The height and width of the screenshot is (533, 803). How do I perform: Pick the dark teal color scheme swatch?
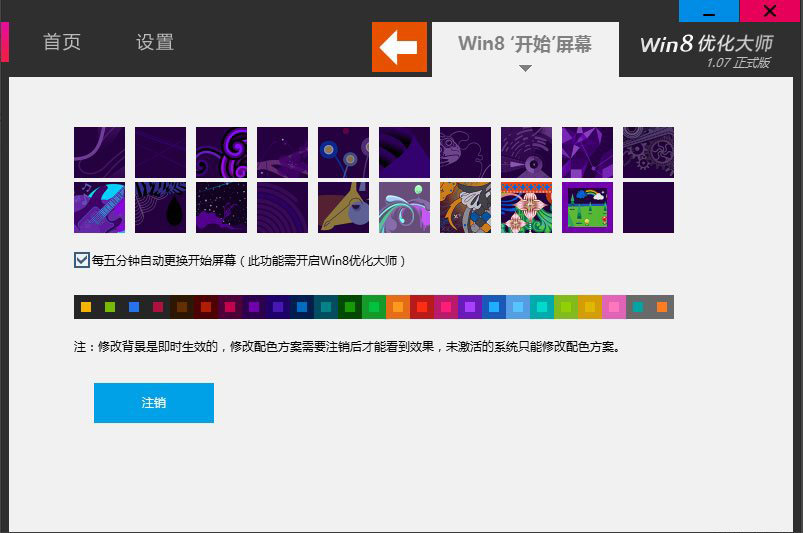coord(326,307)
